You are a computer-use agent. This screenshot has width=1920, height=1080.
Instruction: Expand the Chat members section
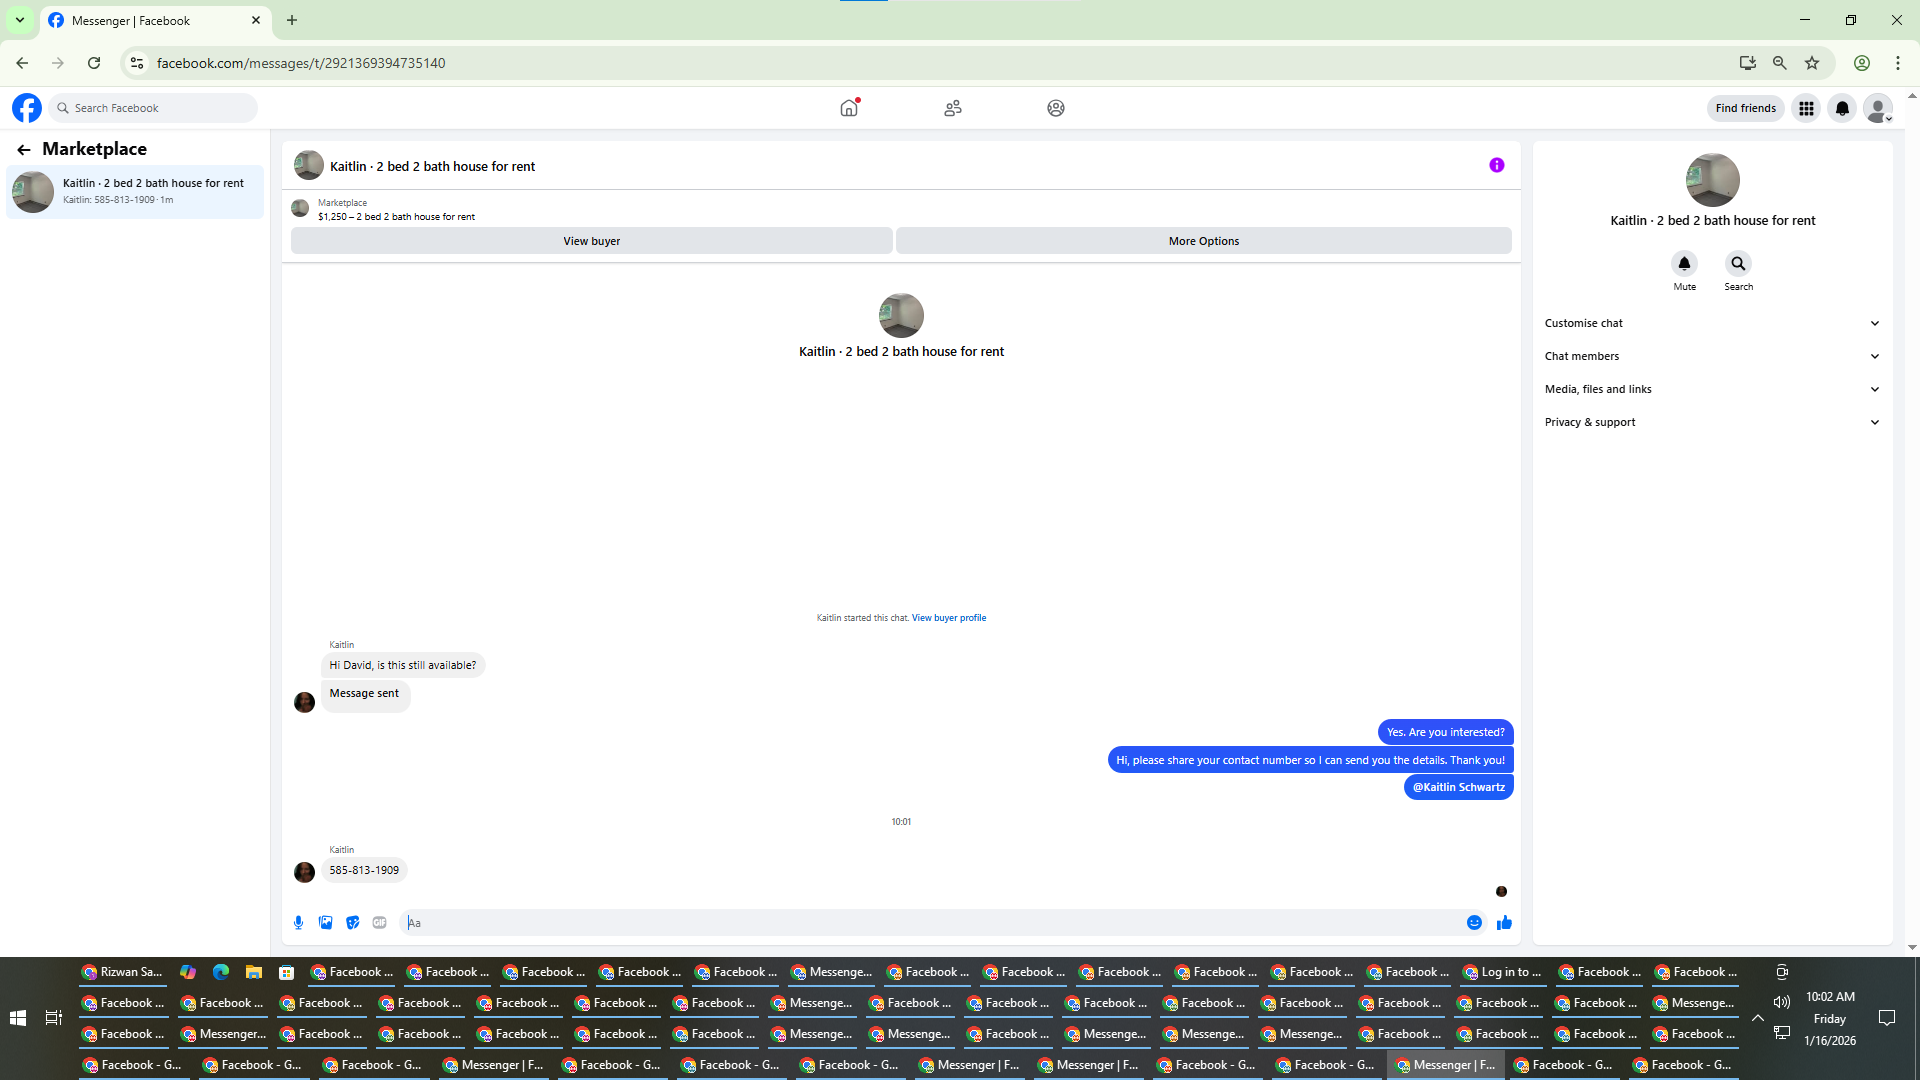[1712, 356]
